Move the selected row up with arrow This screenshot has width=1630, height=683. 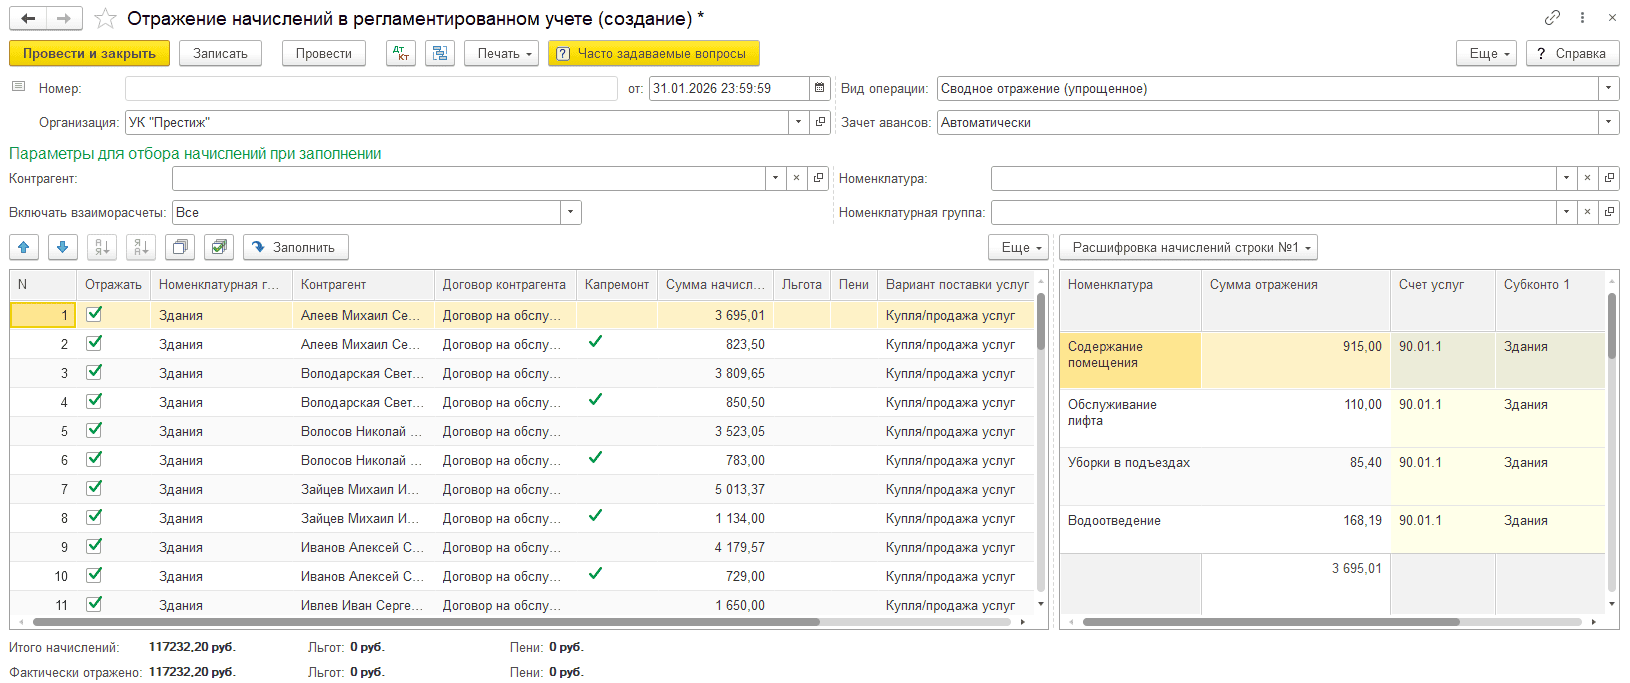coord(24,247)
